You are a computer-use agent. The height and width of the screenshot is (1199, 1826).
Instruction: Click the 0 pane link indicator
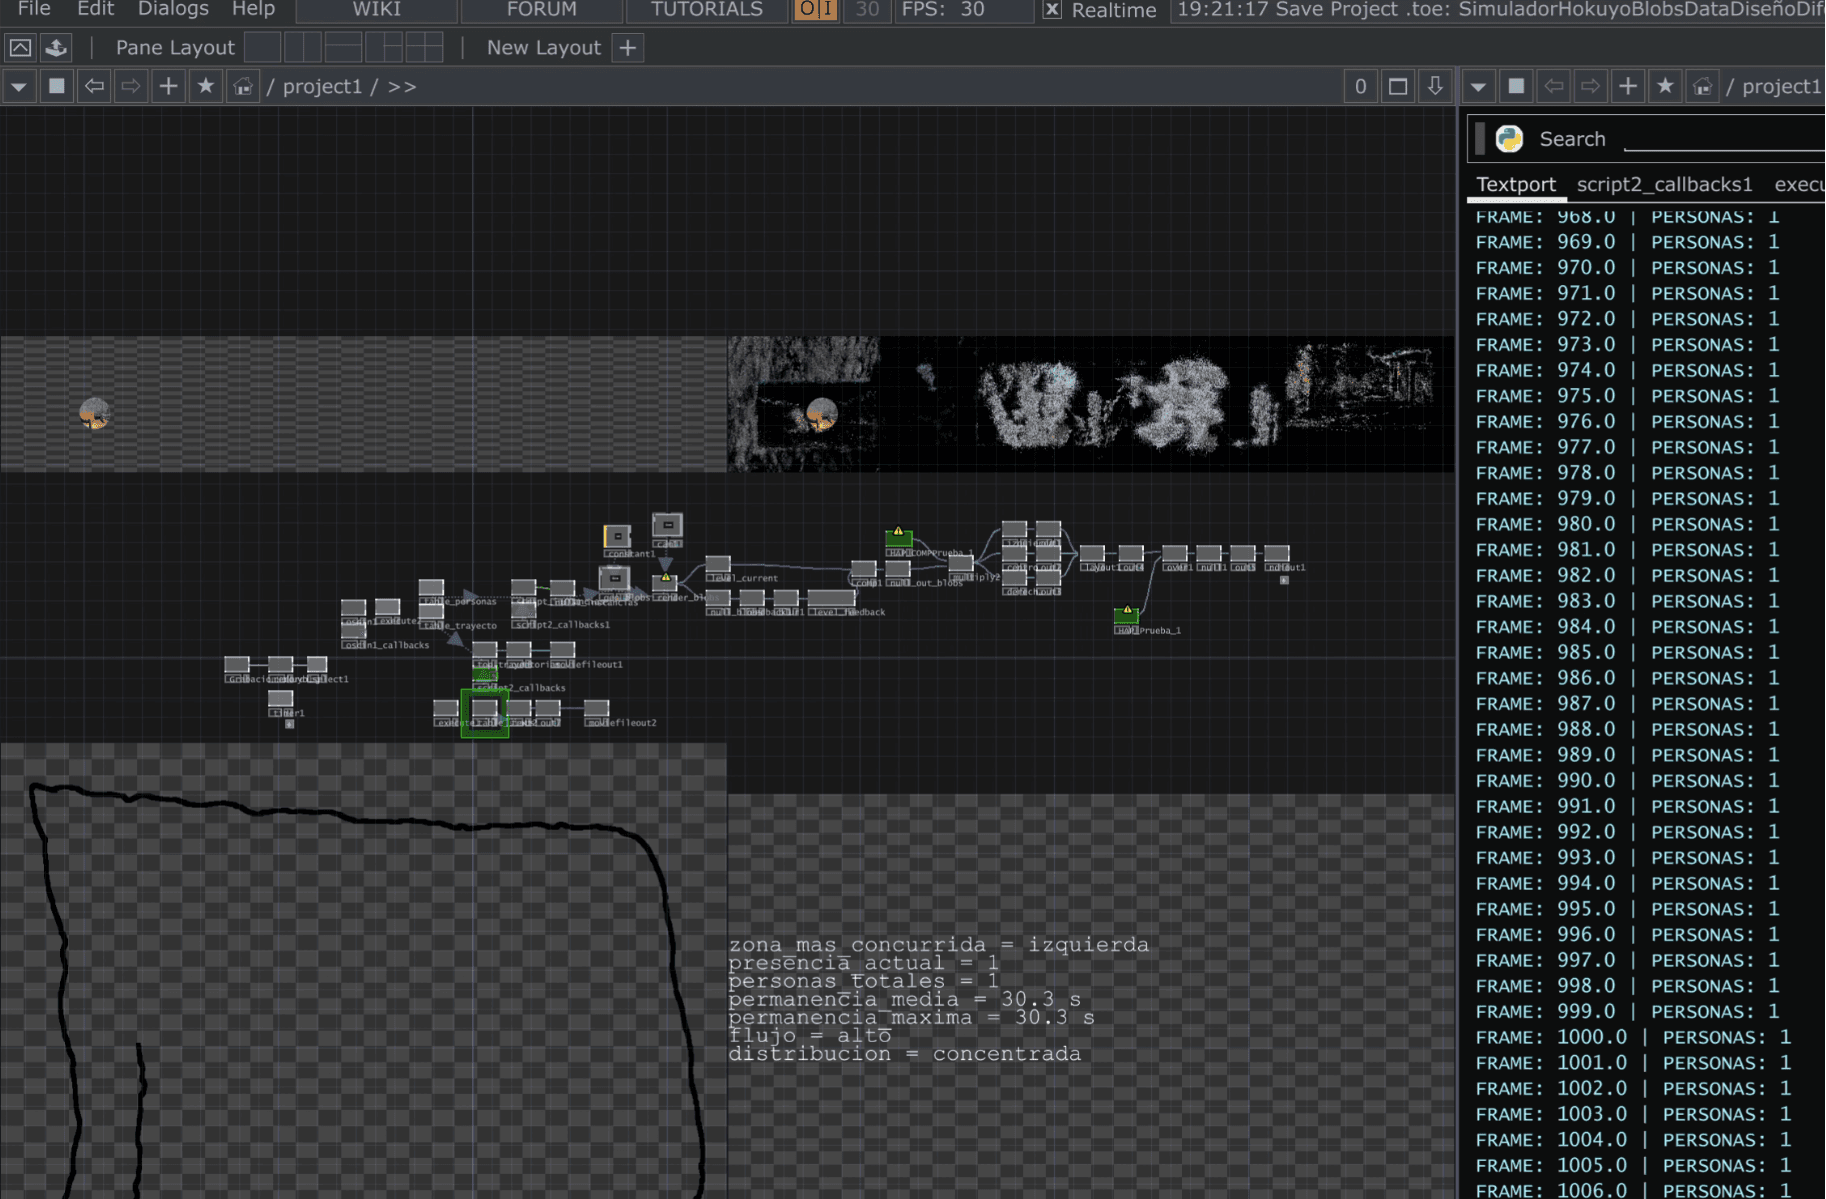tap(1360, 87)
